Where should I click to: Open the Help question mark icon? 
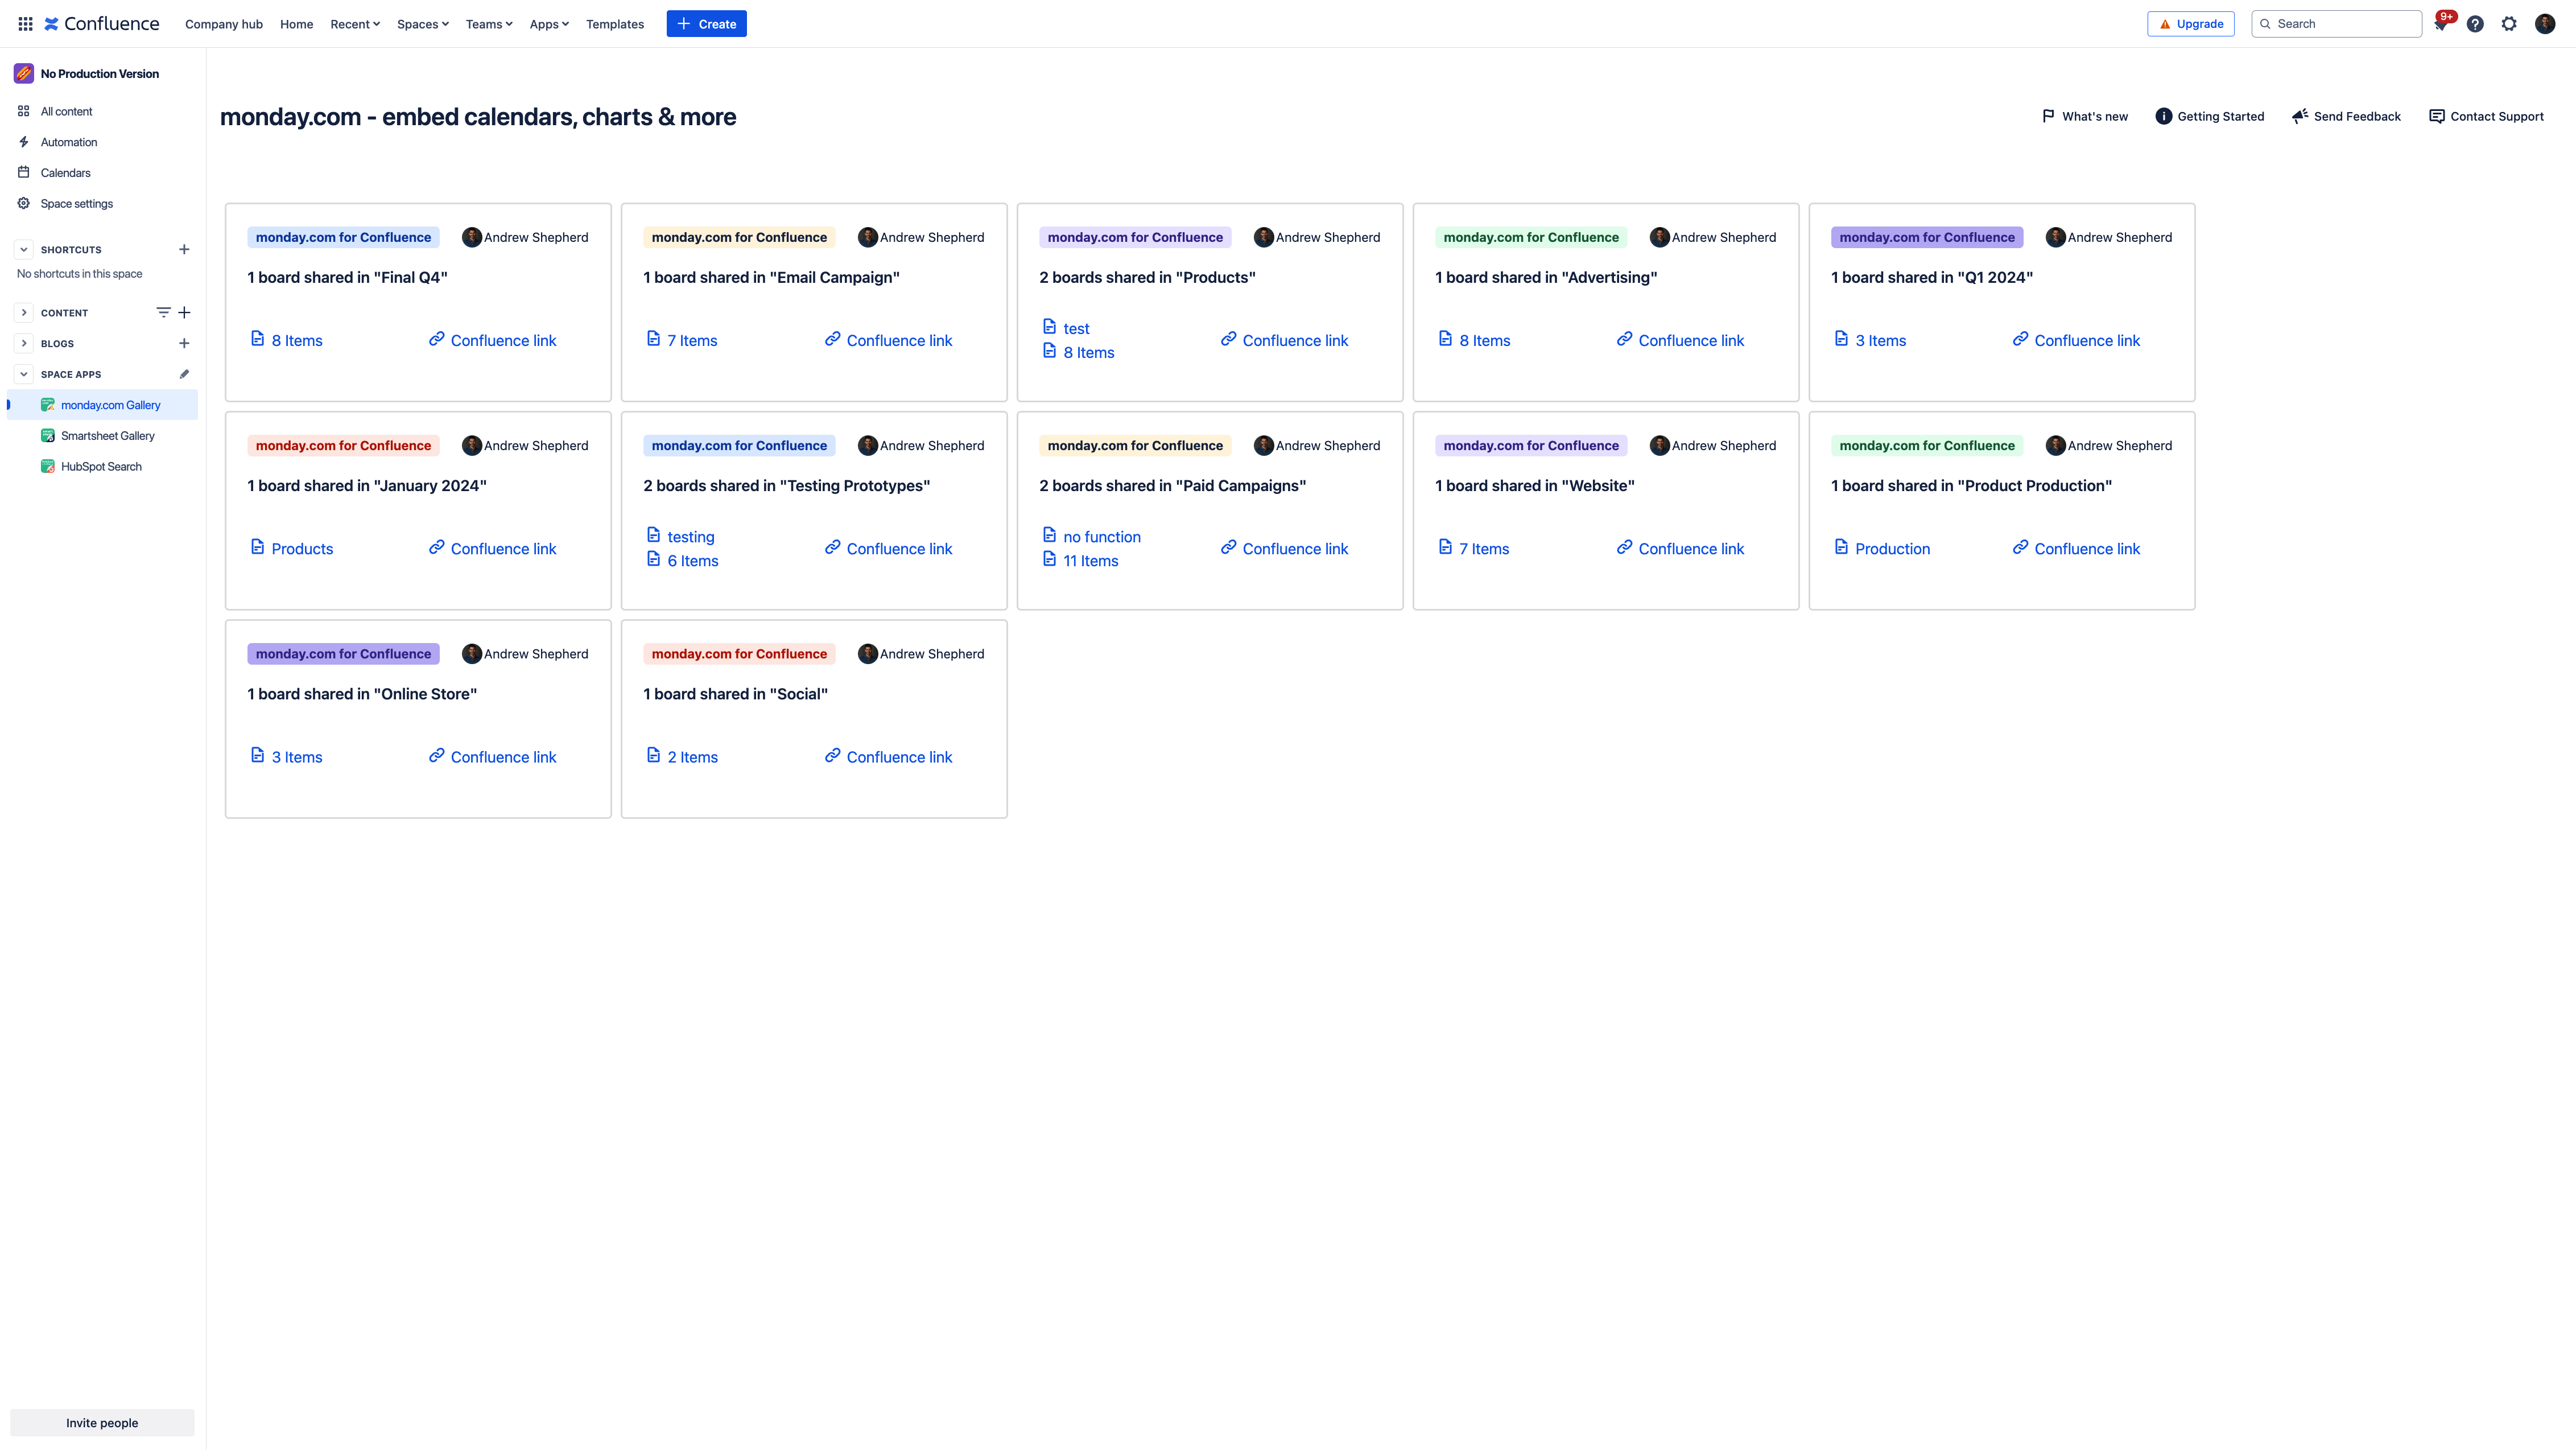coord(2475,24)
